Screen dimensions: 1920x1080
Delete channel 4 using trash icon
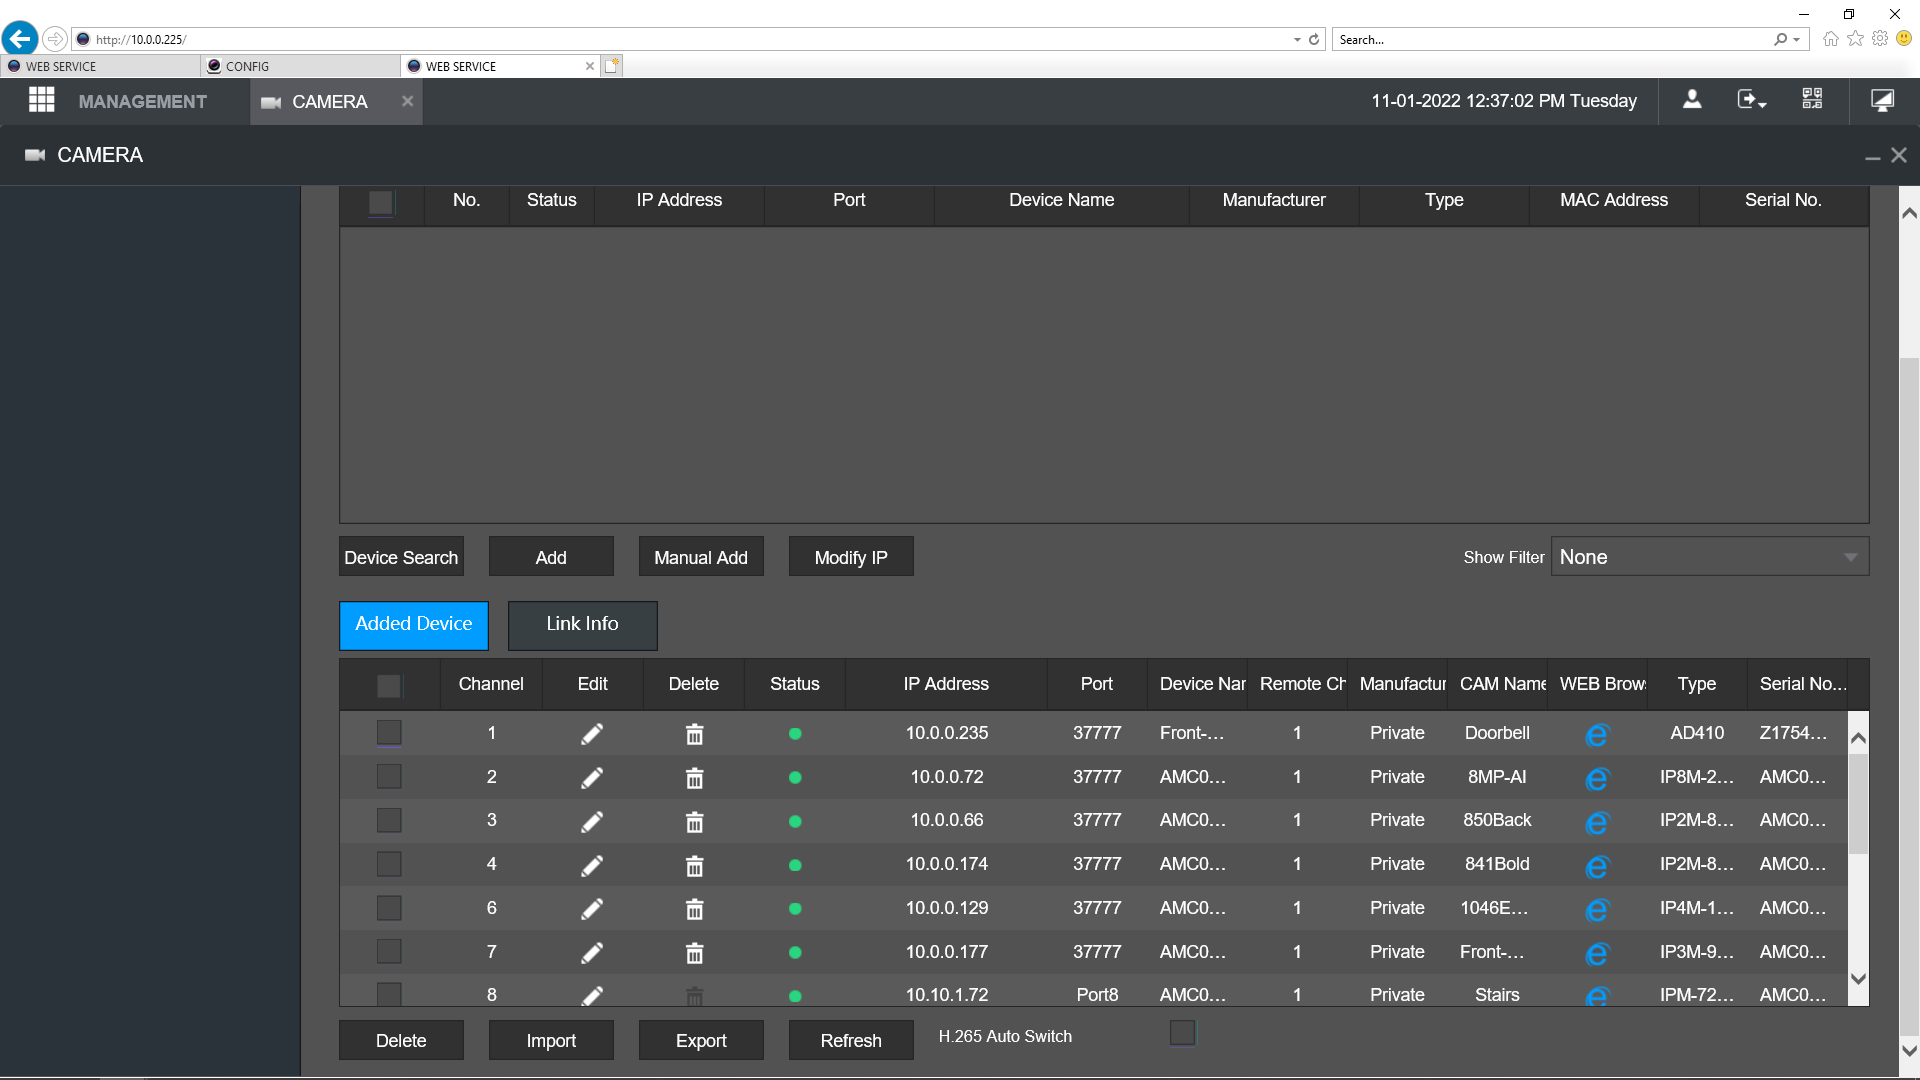(694, 866)
